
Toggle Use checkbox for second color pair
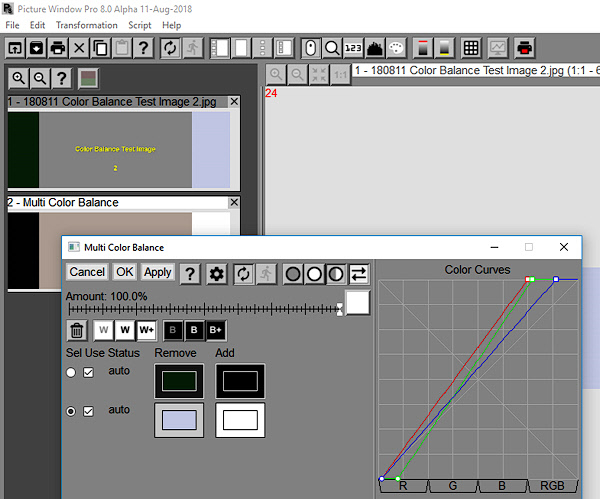click(88, 411)
